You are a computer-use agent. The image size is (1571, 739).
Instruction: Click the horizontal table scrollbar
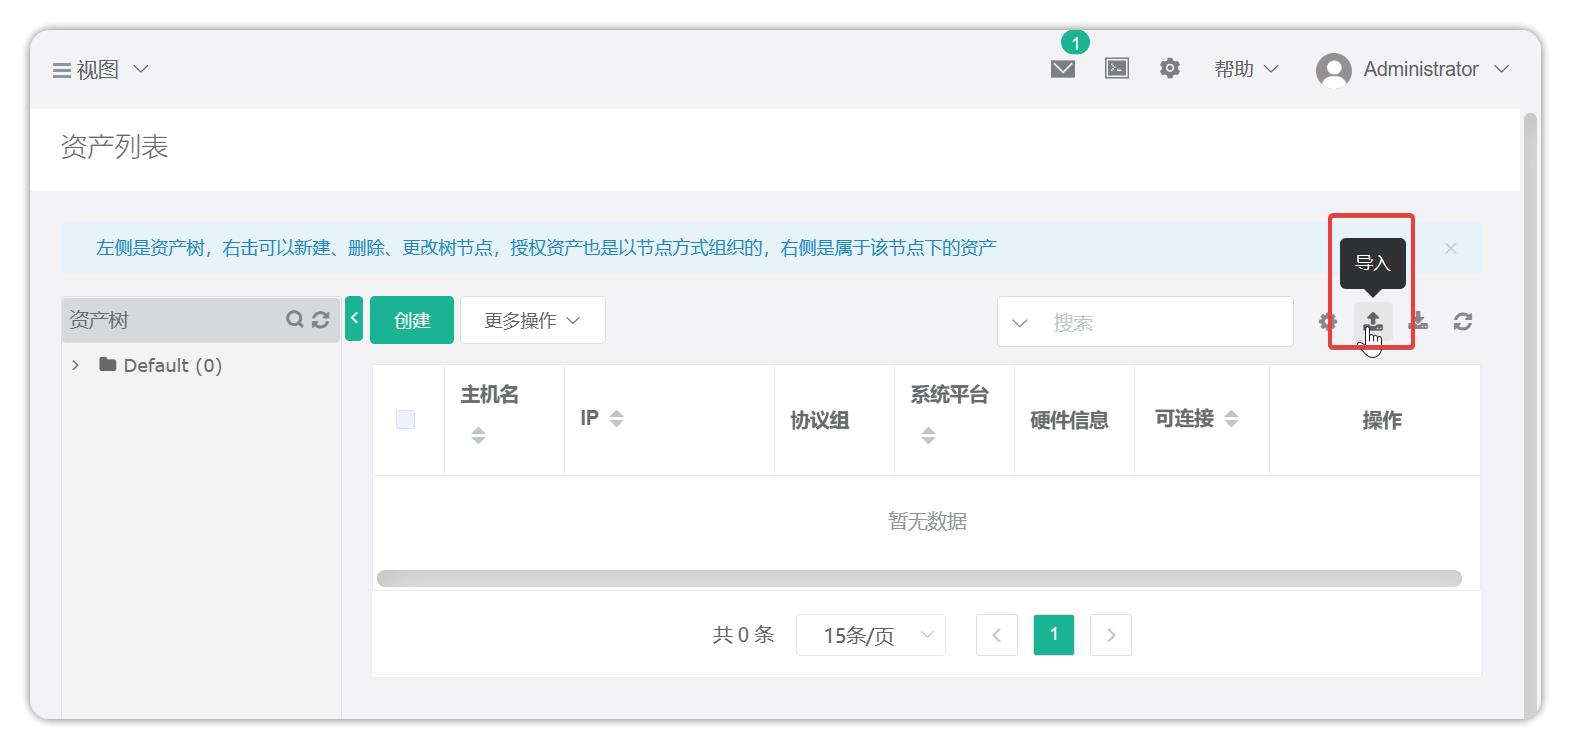tap(919, 579)
